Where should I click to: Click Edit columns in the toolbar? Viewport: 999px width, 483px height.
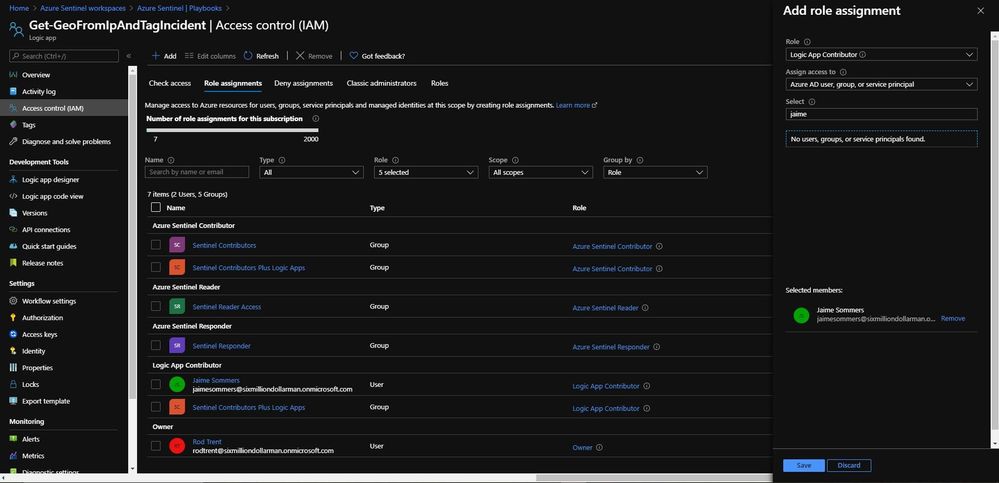tap(210, 56)
